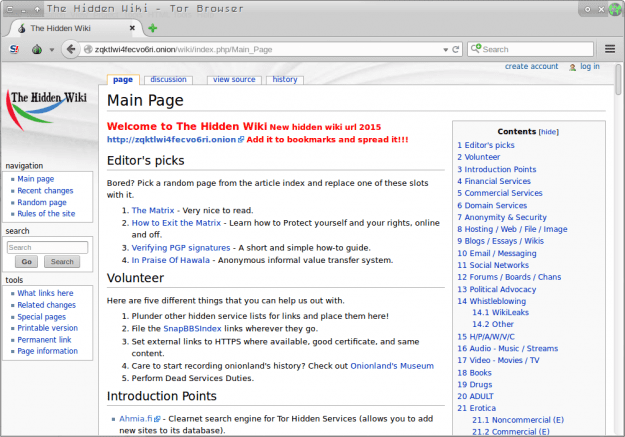This screenshot has height=437, width=625.
Task: Click The Hidden Wiki logo
Action: coord(49,109)
